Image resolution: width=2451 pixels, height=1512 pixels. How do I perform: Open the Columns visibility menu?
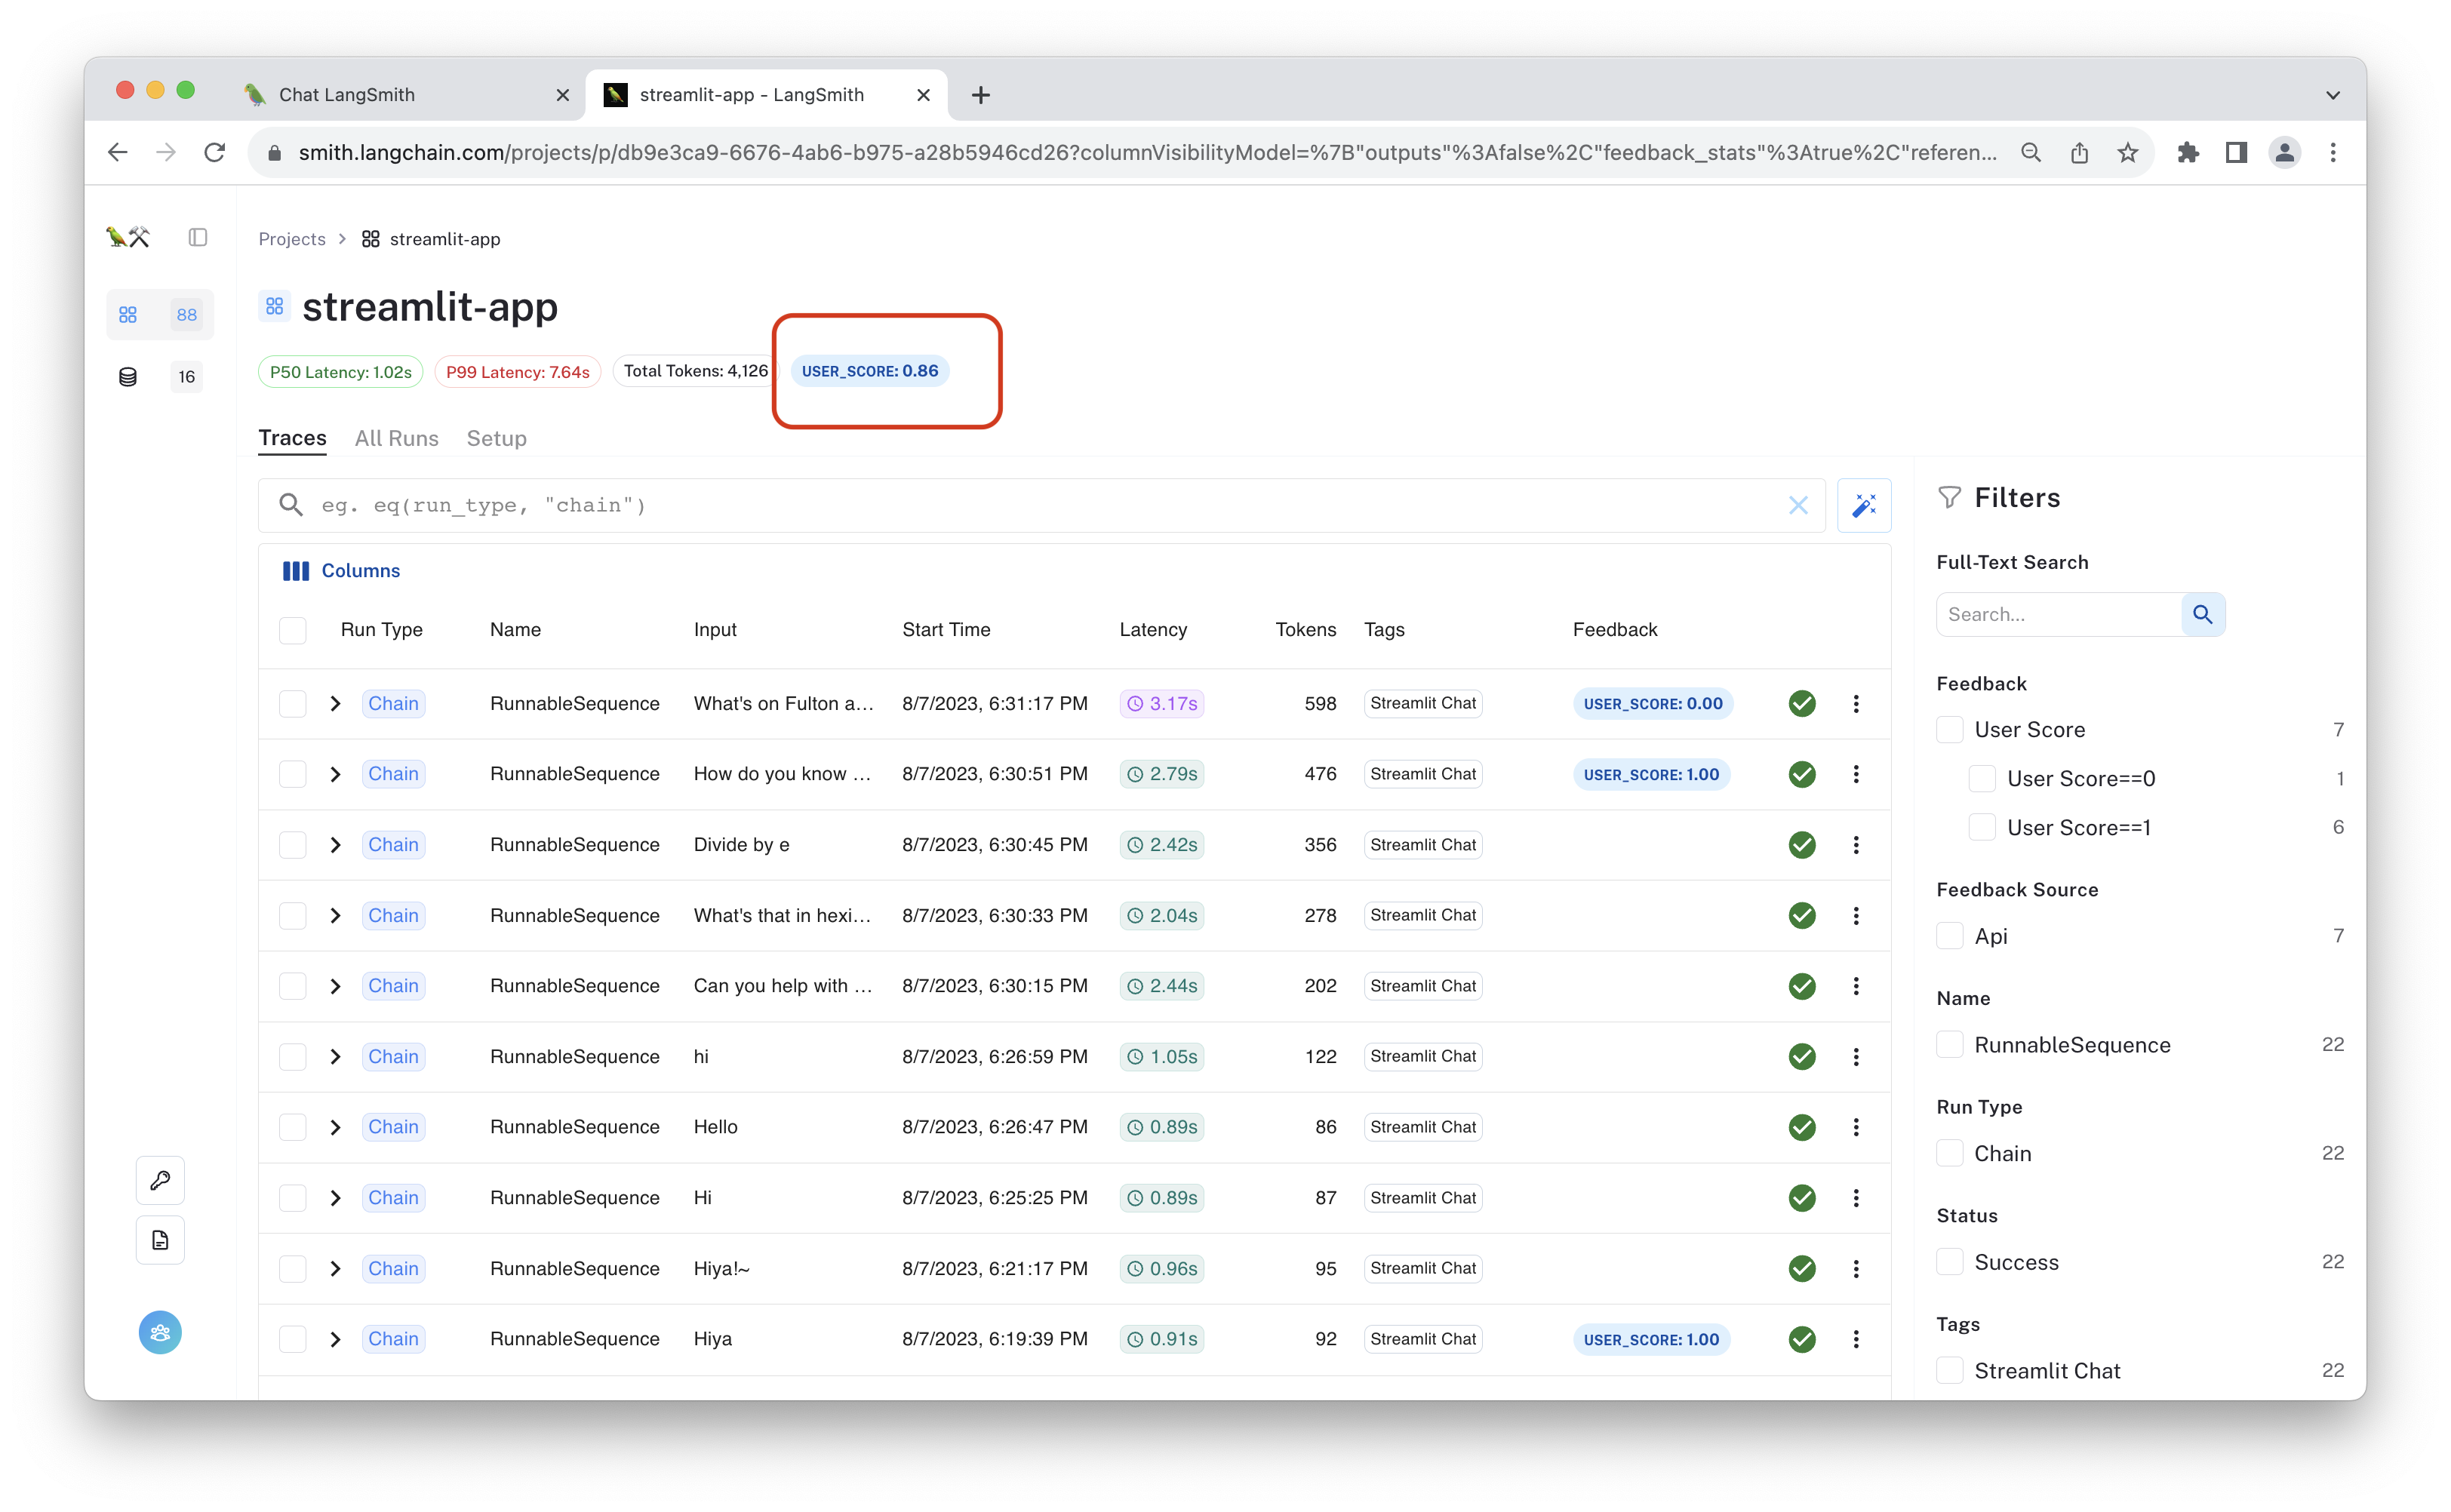341,570
